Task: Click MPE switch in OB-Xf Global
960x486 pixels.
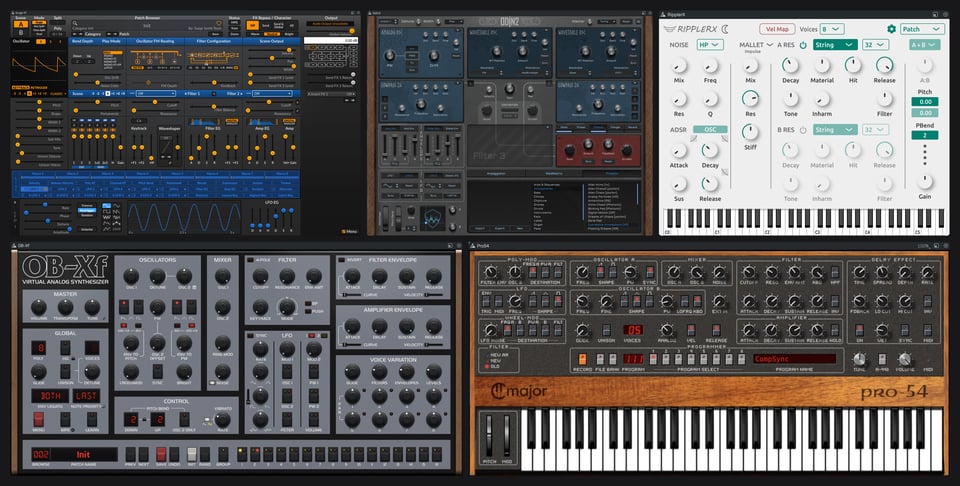Action: [65, 419]
